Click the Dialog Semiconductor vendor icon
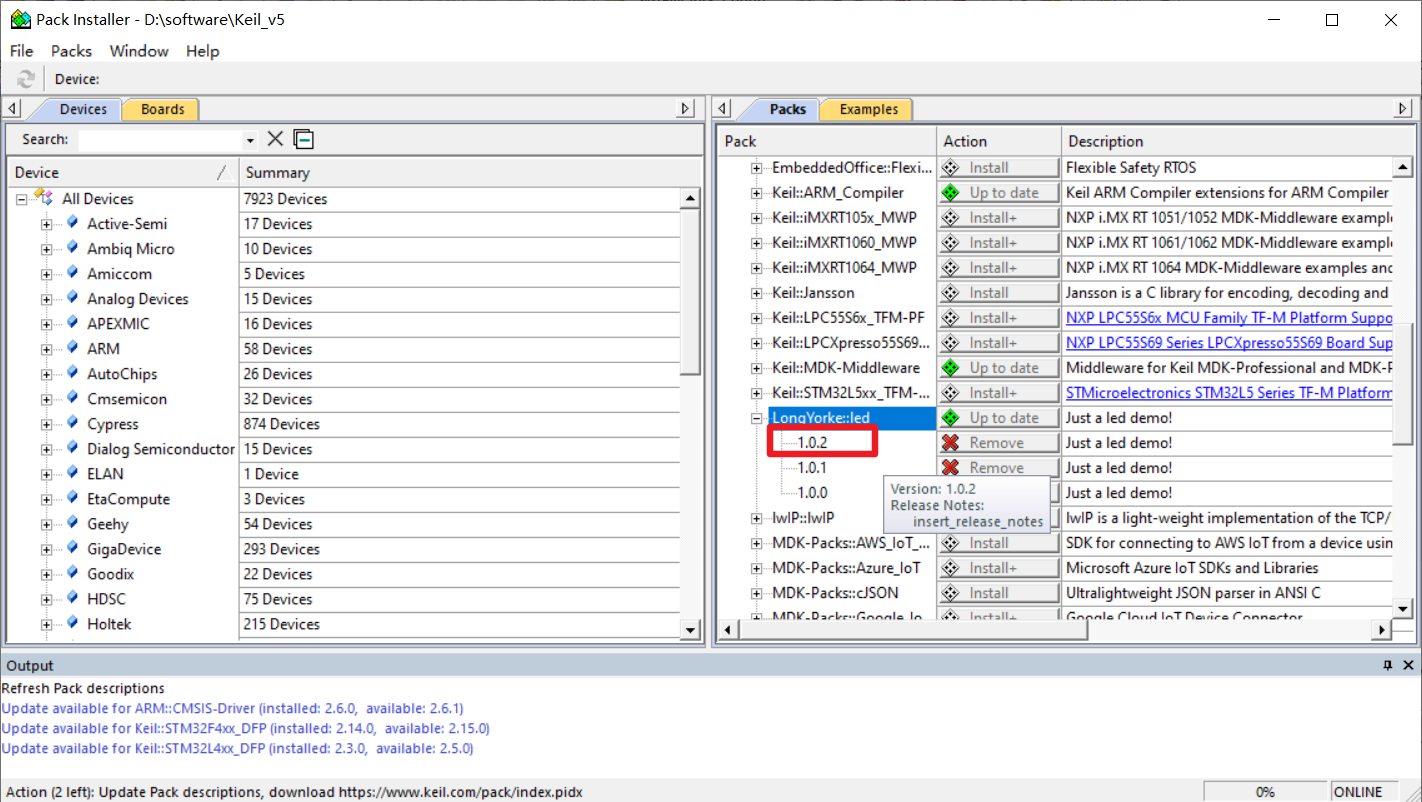 (x=72, y=448)
